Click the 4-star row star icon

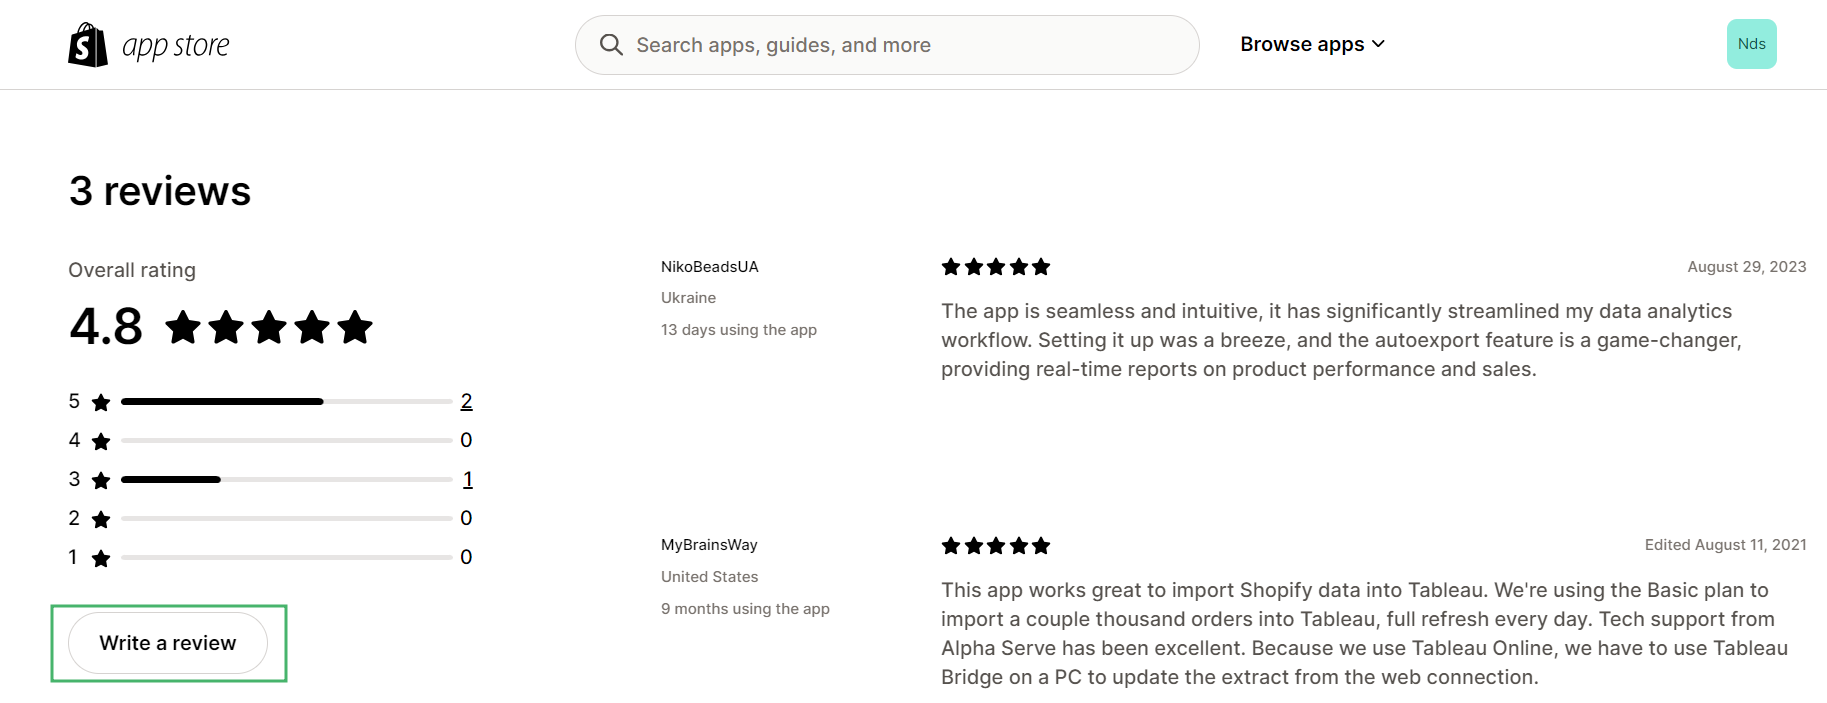(101, 441)
